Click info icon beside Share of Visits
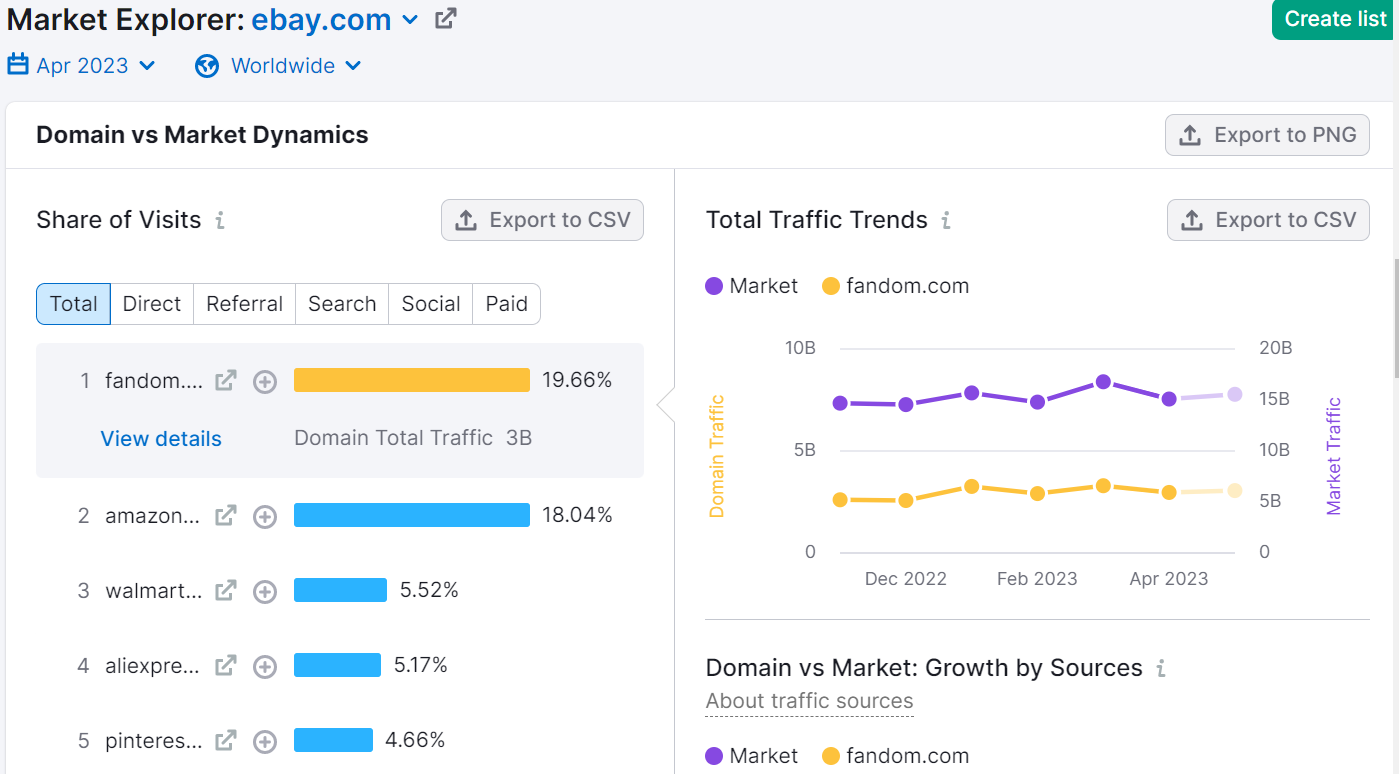This screenshot has width=1399, height=774. (220, 220)
